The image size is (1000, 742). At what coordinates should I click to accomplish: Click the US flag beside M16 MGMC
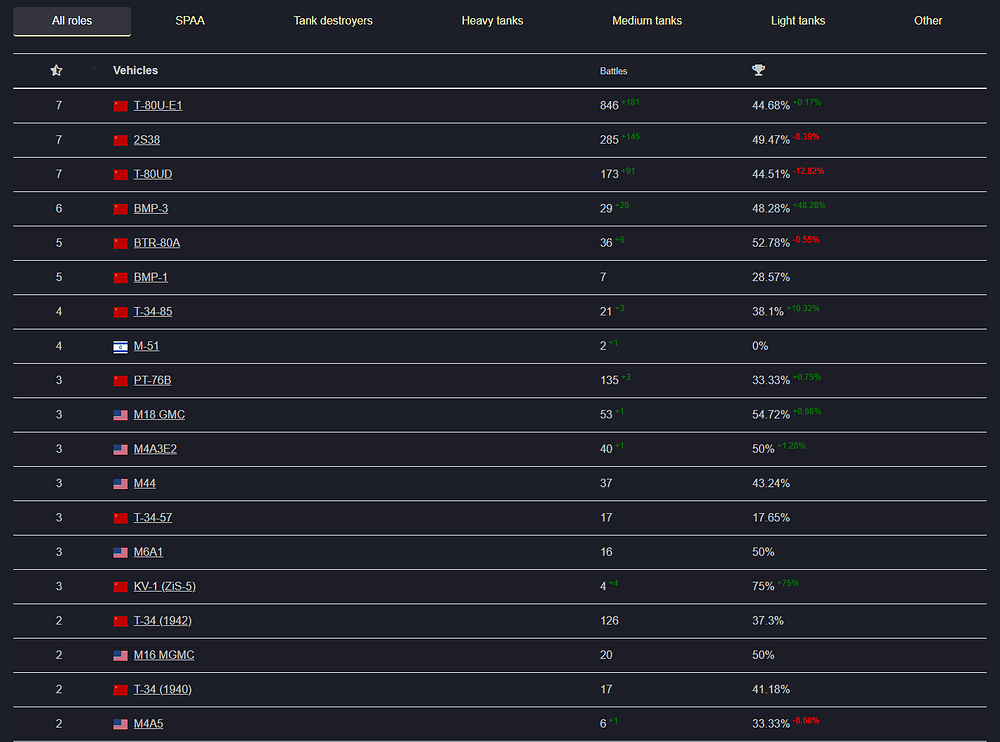point(121,656)
